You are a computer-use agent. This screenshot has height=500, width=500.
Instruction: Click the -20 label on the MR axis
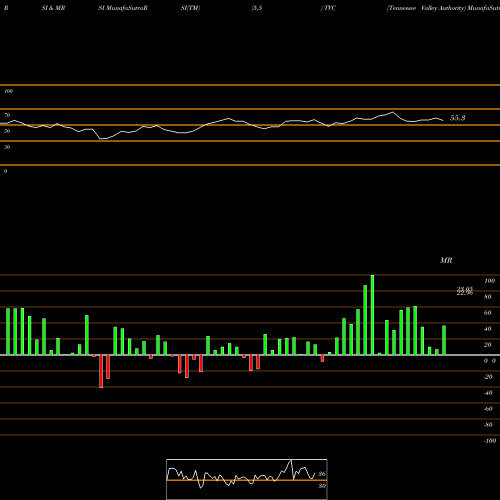[x=488, y=377]
